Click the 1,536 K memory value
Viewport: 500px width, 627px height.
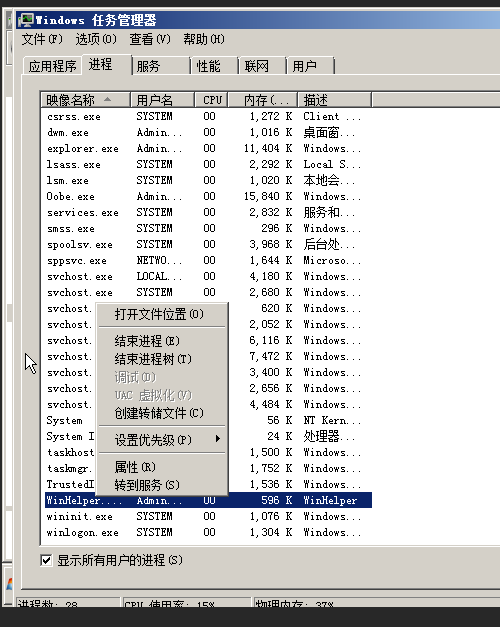pyautogui.click(x=270, y=484)
